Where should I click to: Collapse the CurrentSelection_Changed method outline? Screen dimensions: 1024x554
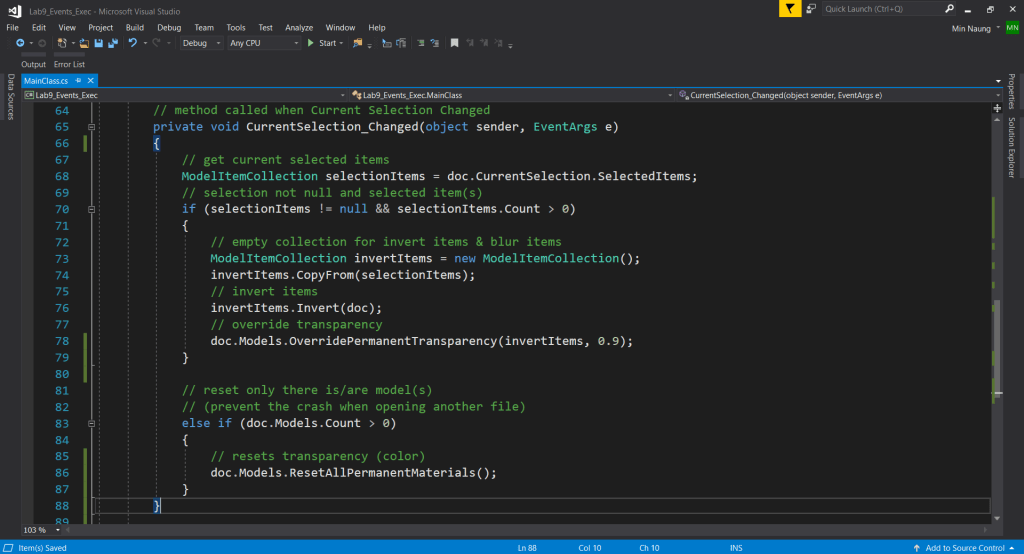pos(91,127)
